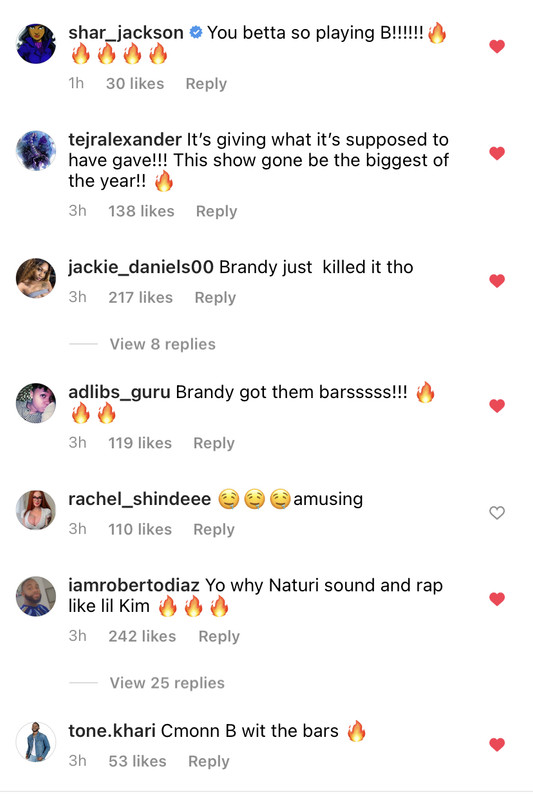Open the jackie_daniels00 username link
The height and width of the screenshot is (800, 533).
pyautogui.click(x=141, y=267)
